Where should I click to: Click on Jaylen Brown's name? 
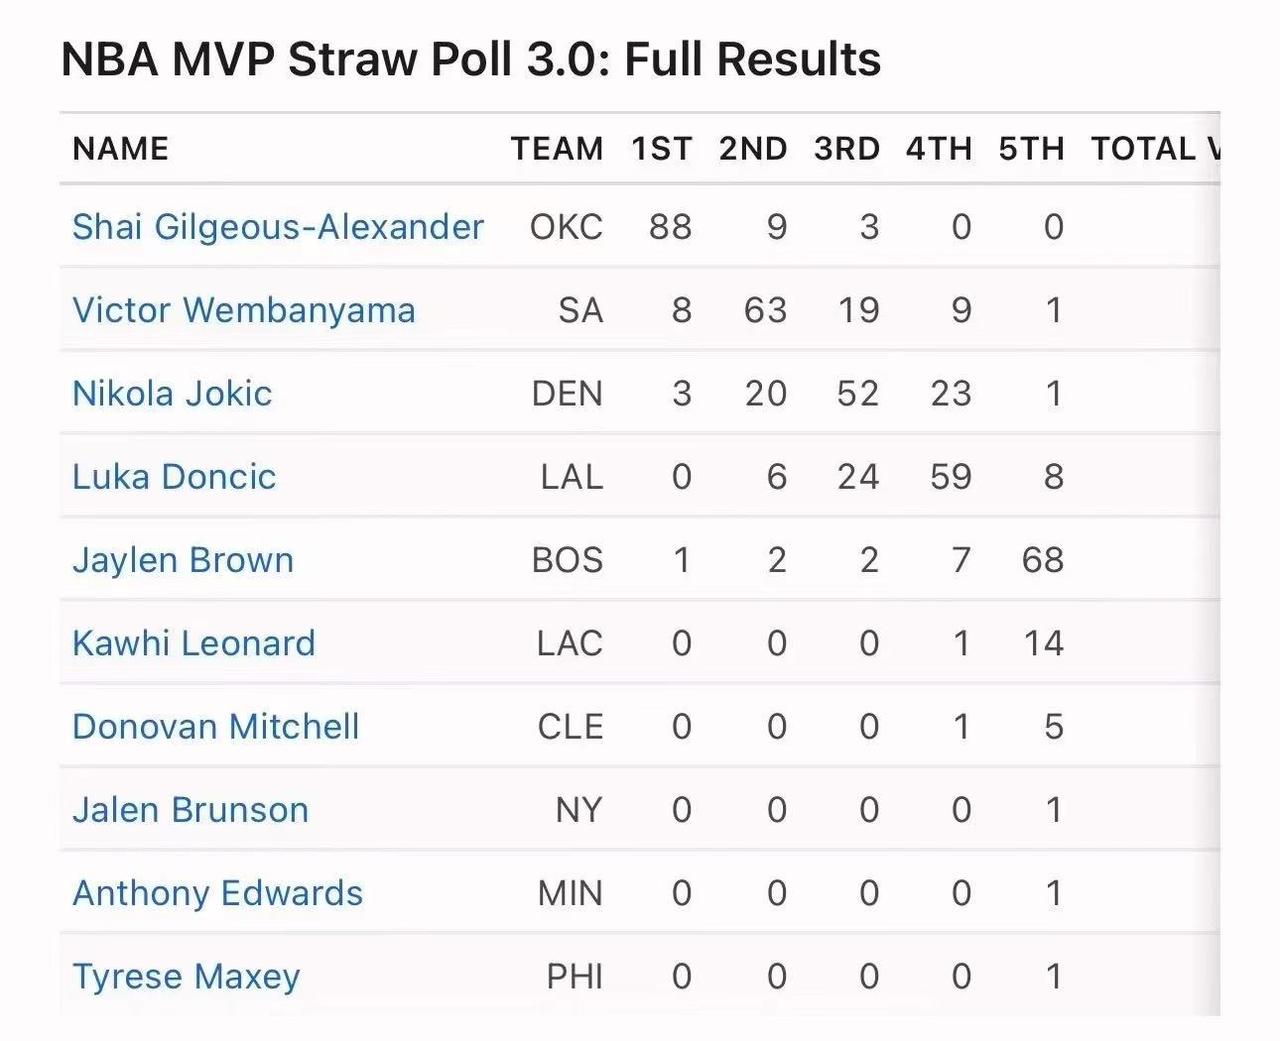183,560
